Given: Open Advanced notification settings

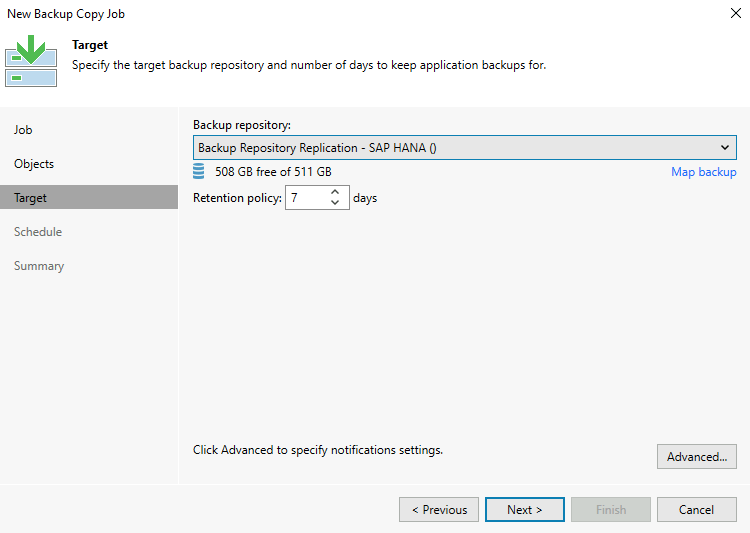Looking at the screenshot, I should 696,457.
